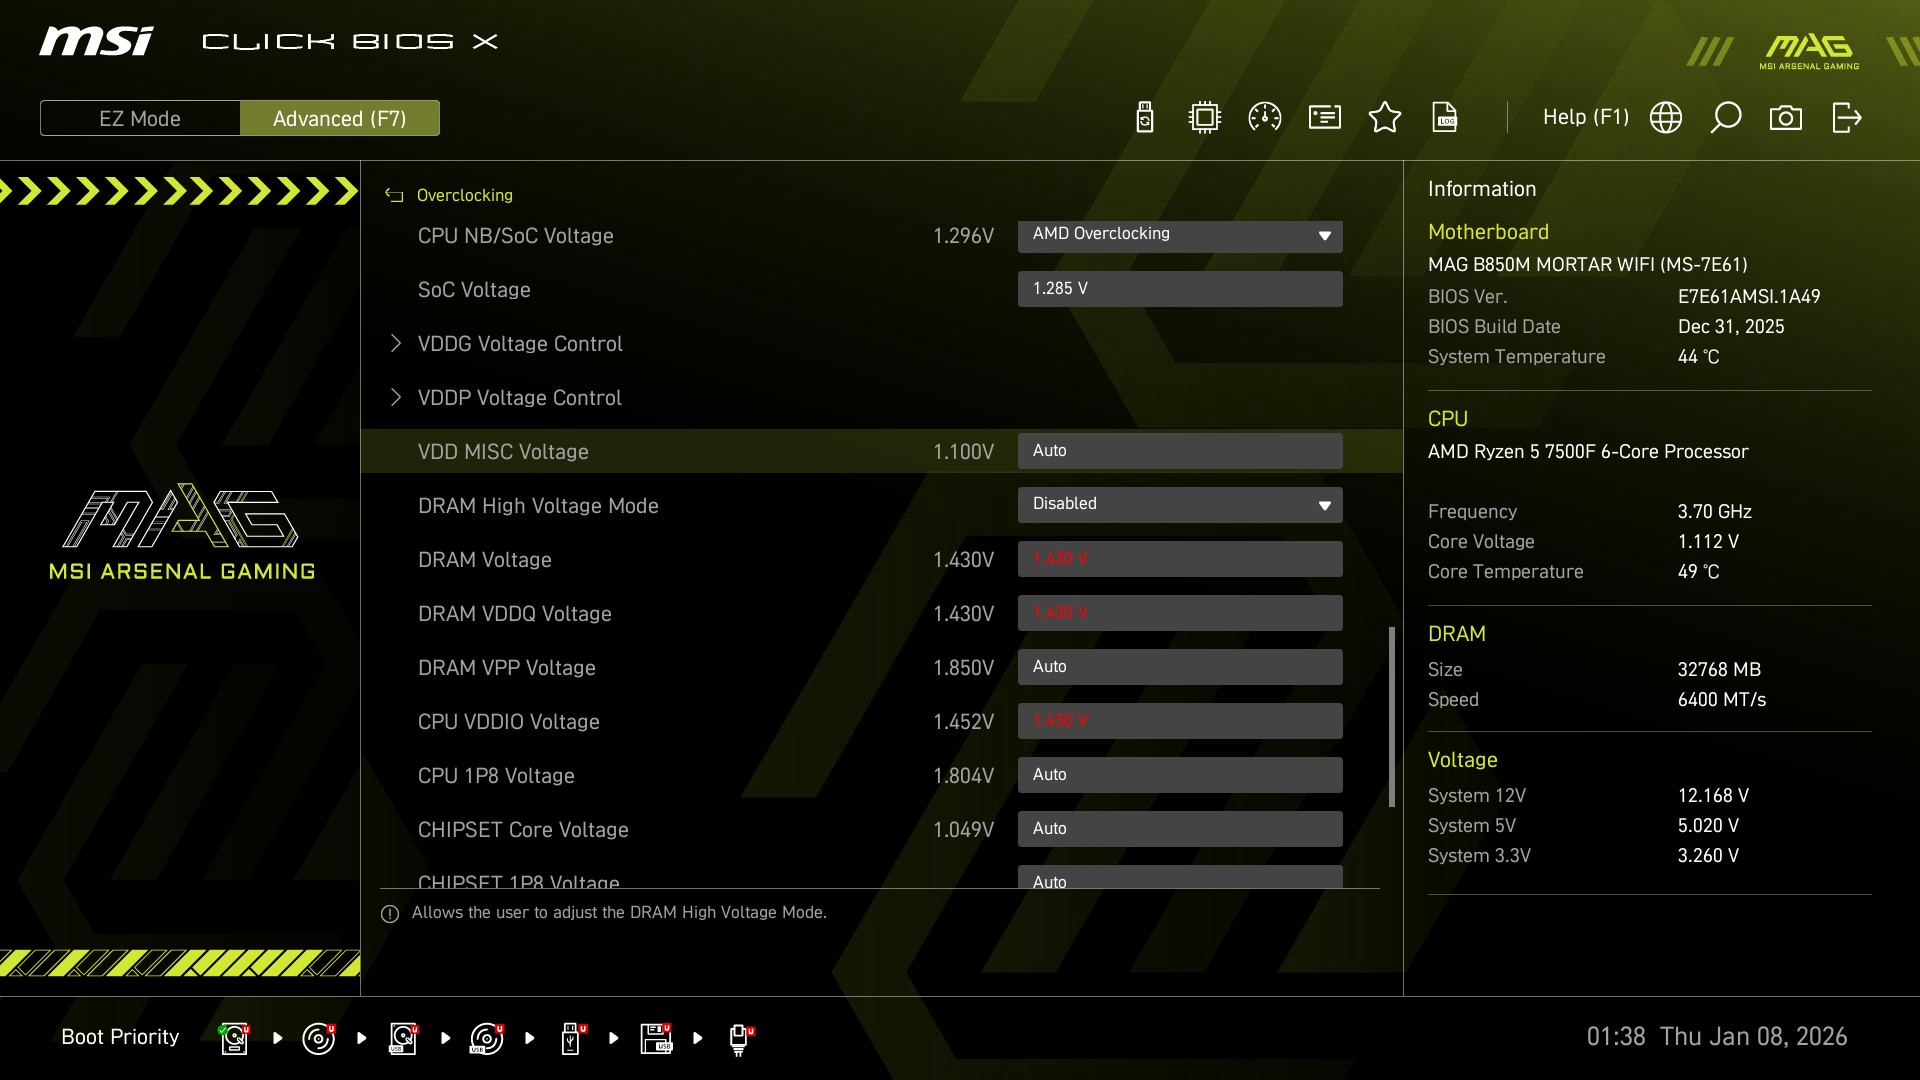Click the CPU 1P8 Voltage Auto field
The image size is (1920, 1080).
point(1180,775)
